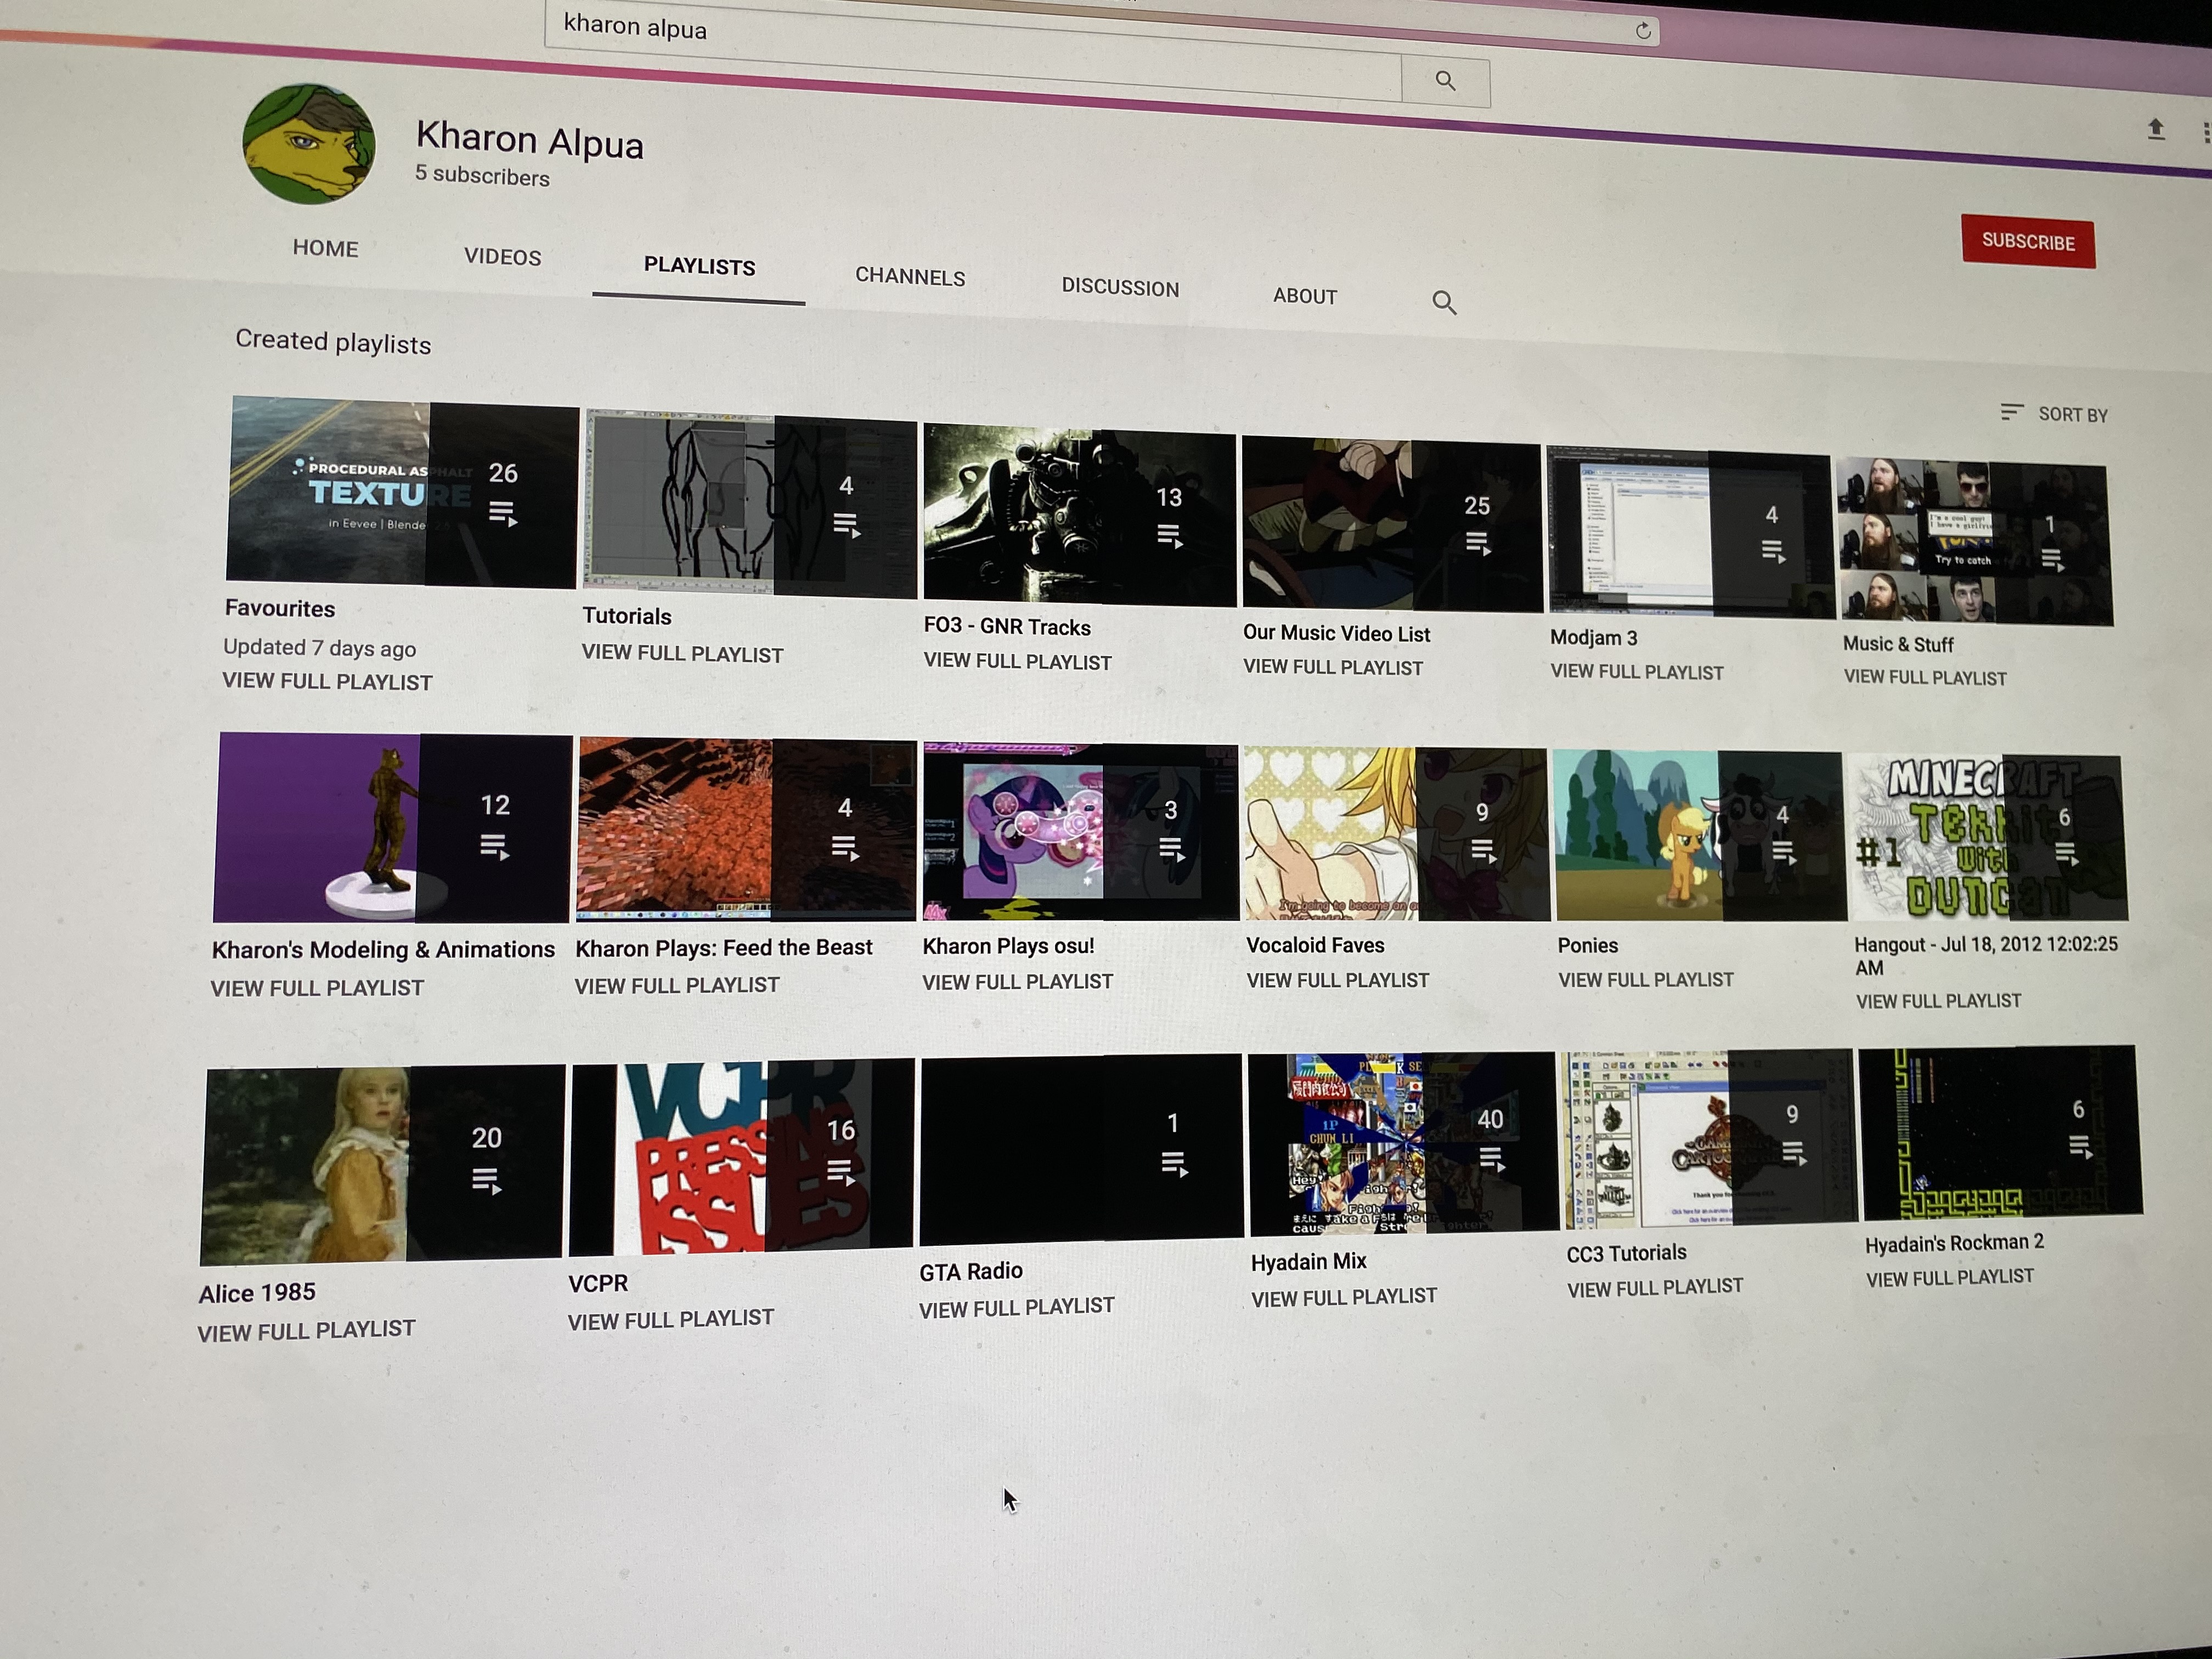Click the Hyadain's Rockman 2 queue icon
The image size is (2212, 1659).
tap(2080, 1148)
